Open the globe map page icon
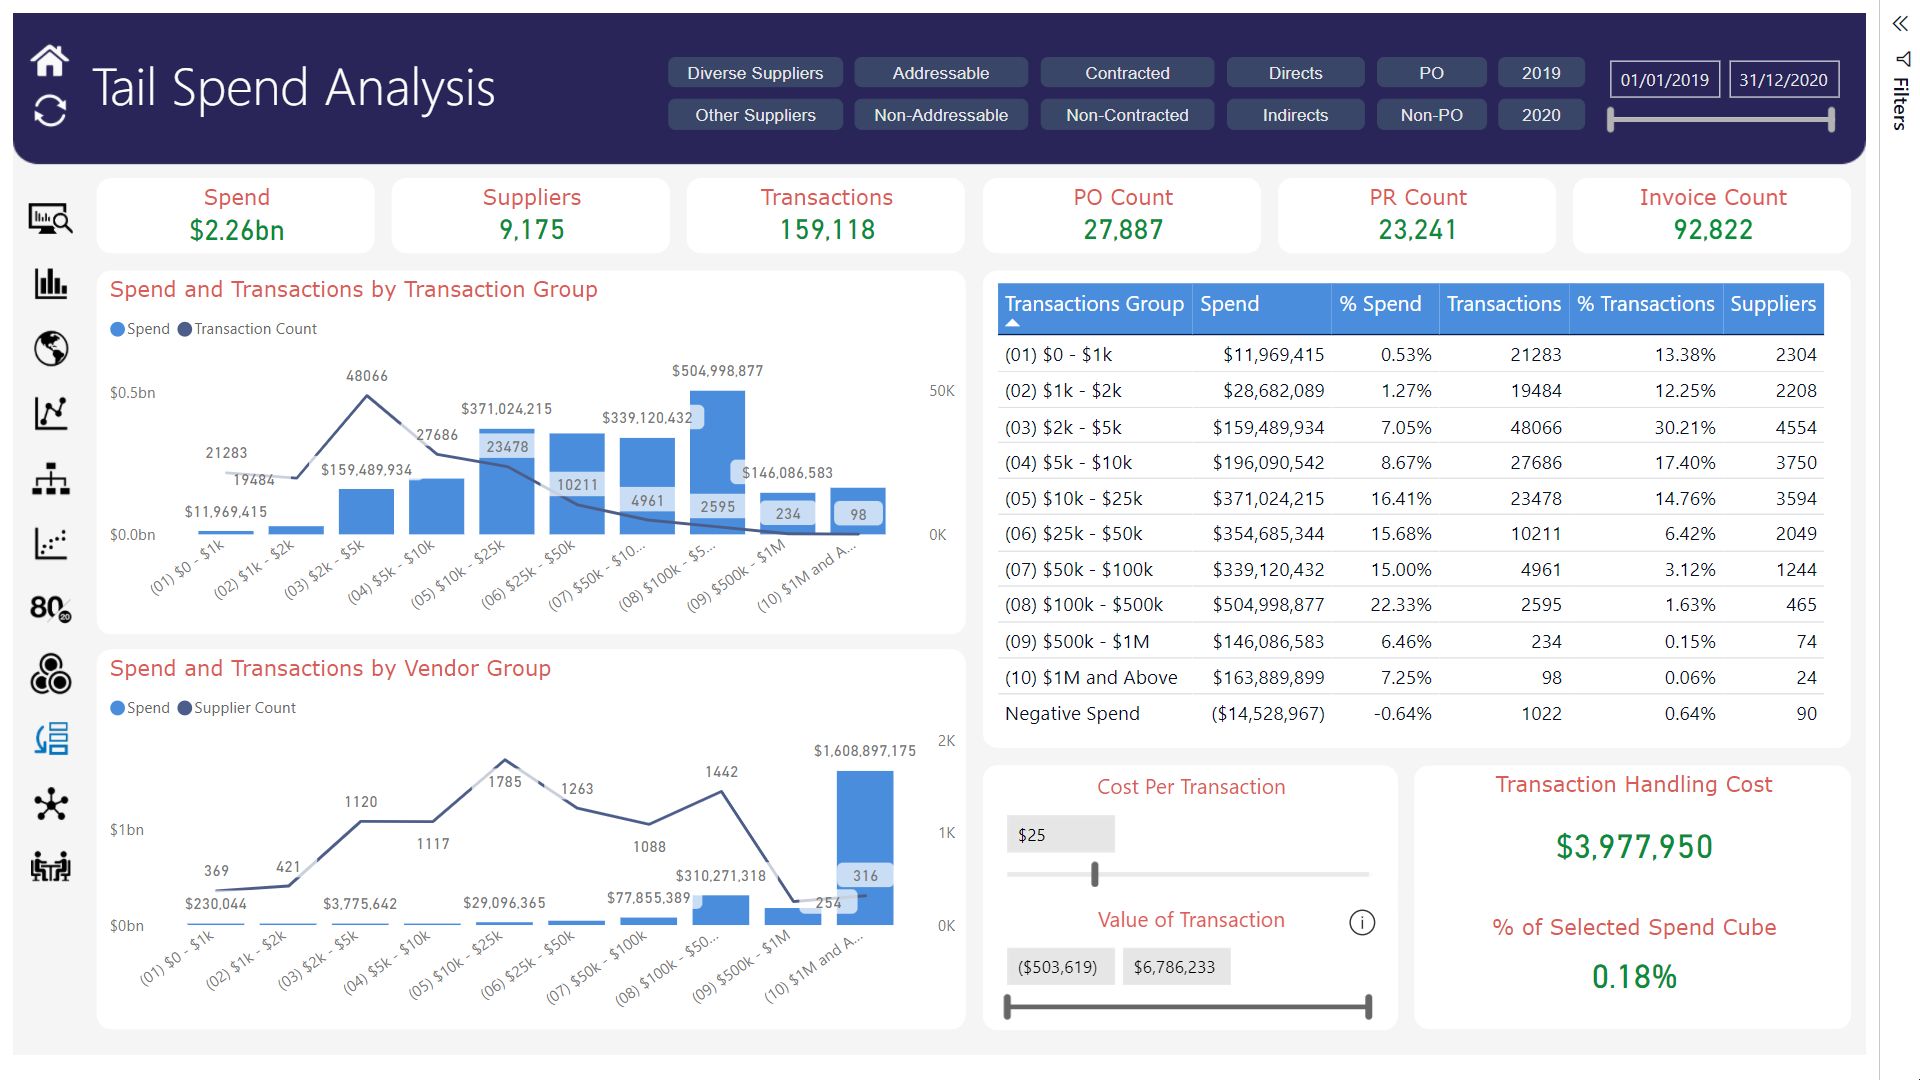Image resolution: width=1920 pixels, height=1080 pixels. pos(50,349)
